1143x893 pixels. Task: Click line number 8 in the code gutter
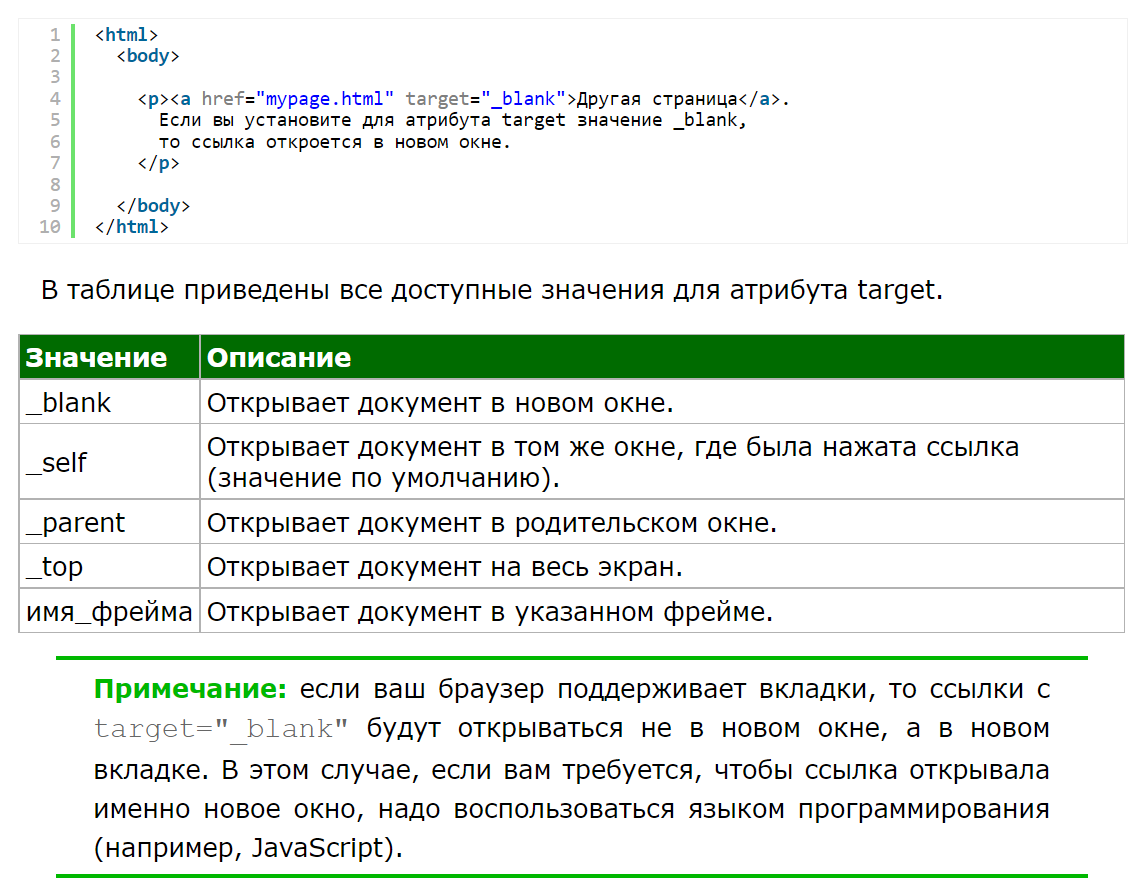[55, 184]
